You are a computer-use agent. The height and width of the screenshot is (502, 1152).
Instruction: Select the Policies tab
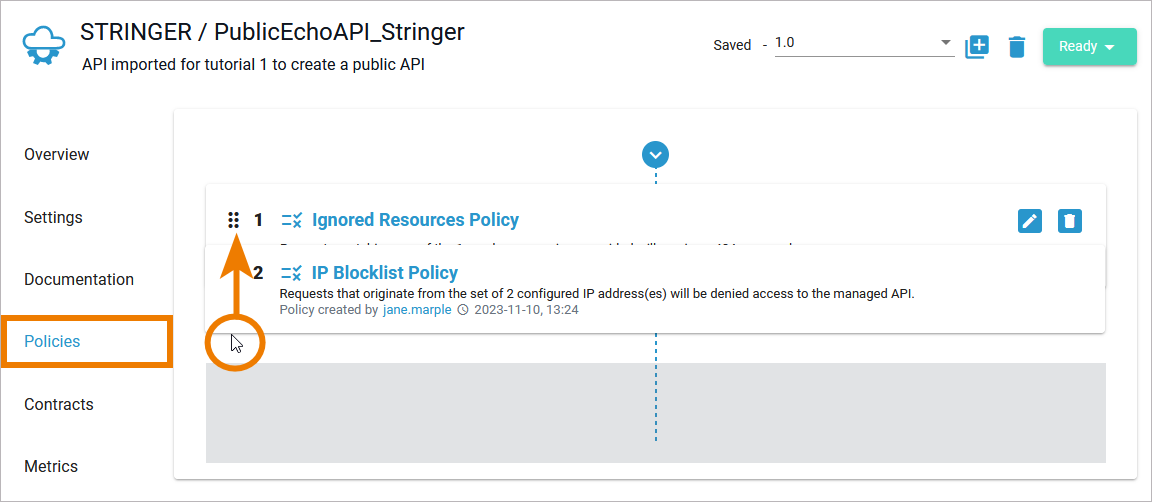(52, 342)
